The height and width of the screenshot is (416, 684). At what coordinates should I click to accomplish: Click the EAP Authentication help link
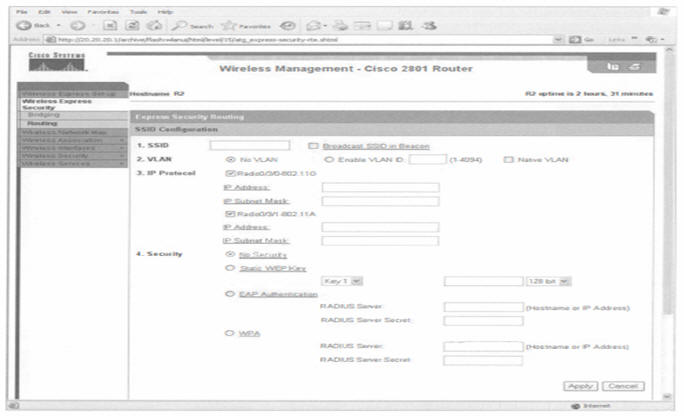[278, 294]
